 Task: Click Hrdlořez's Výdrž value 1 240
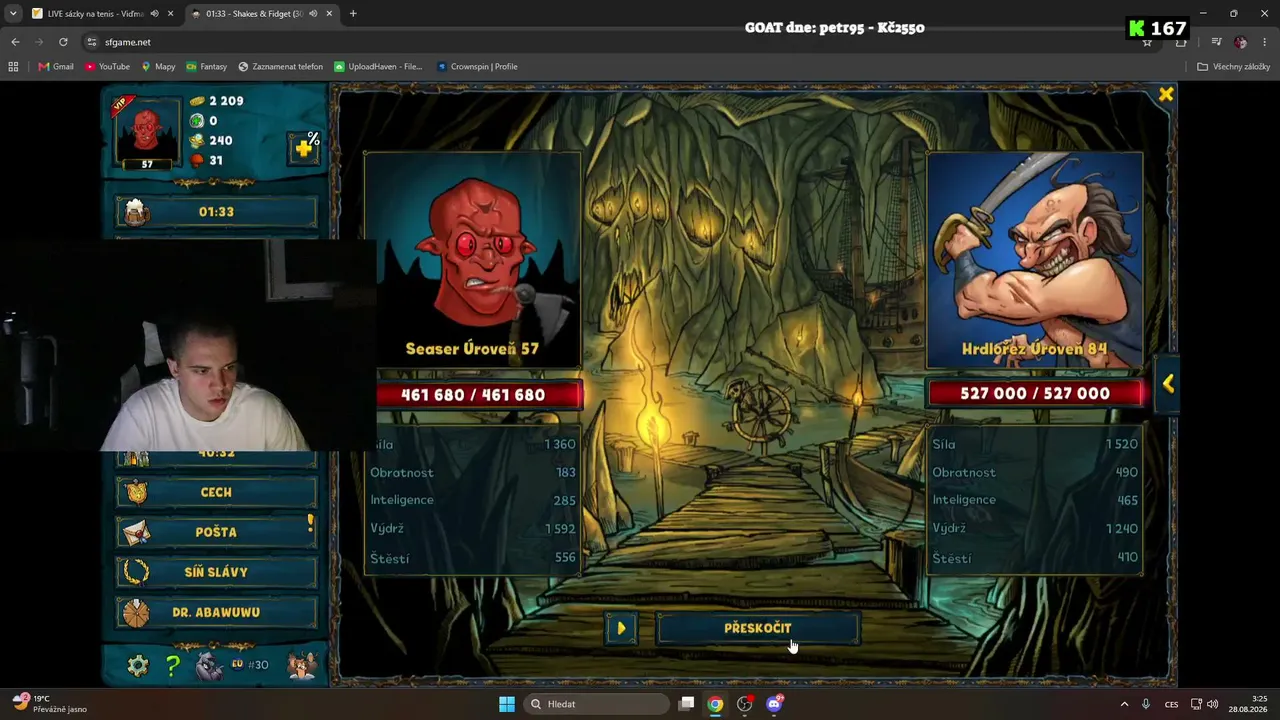1122,528
